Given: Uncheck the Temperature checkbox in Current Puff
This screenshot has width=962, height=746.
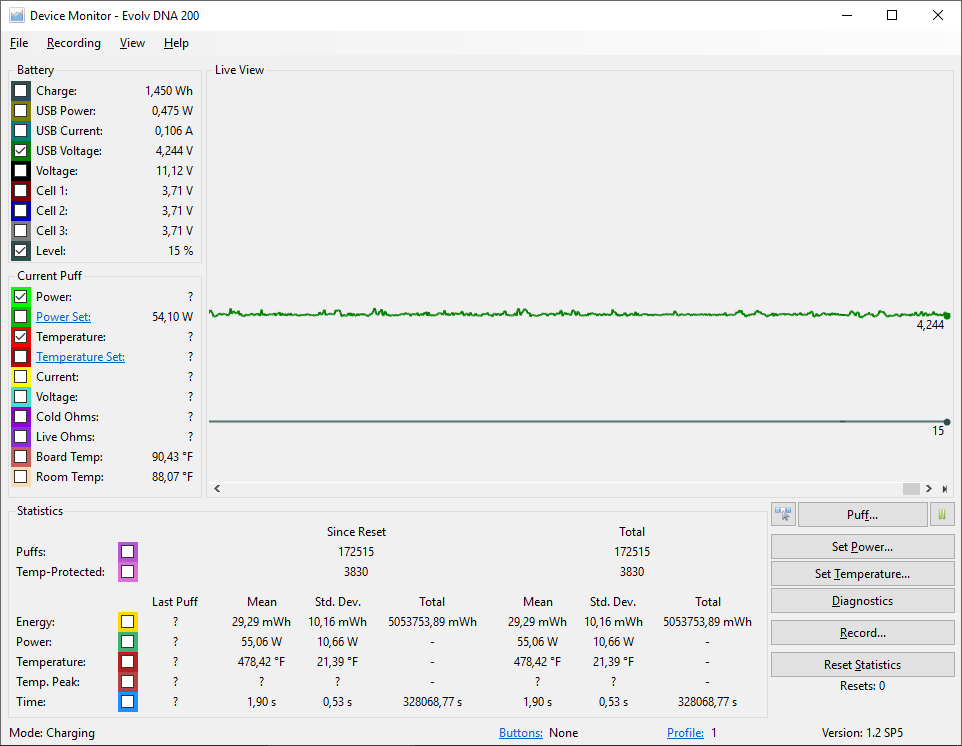Looking at the screenshot, I should click(x=21, y=337).
